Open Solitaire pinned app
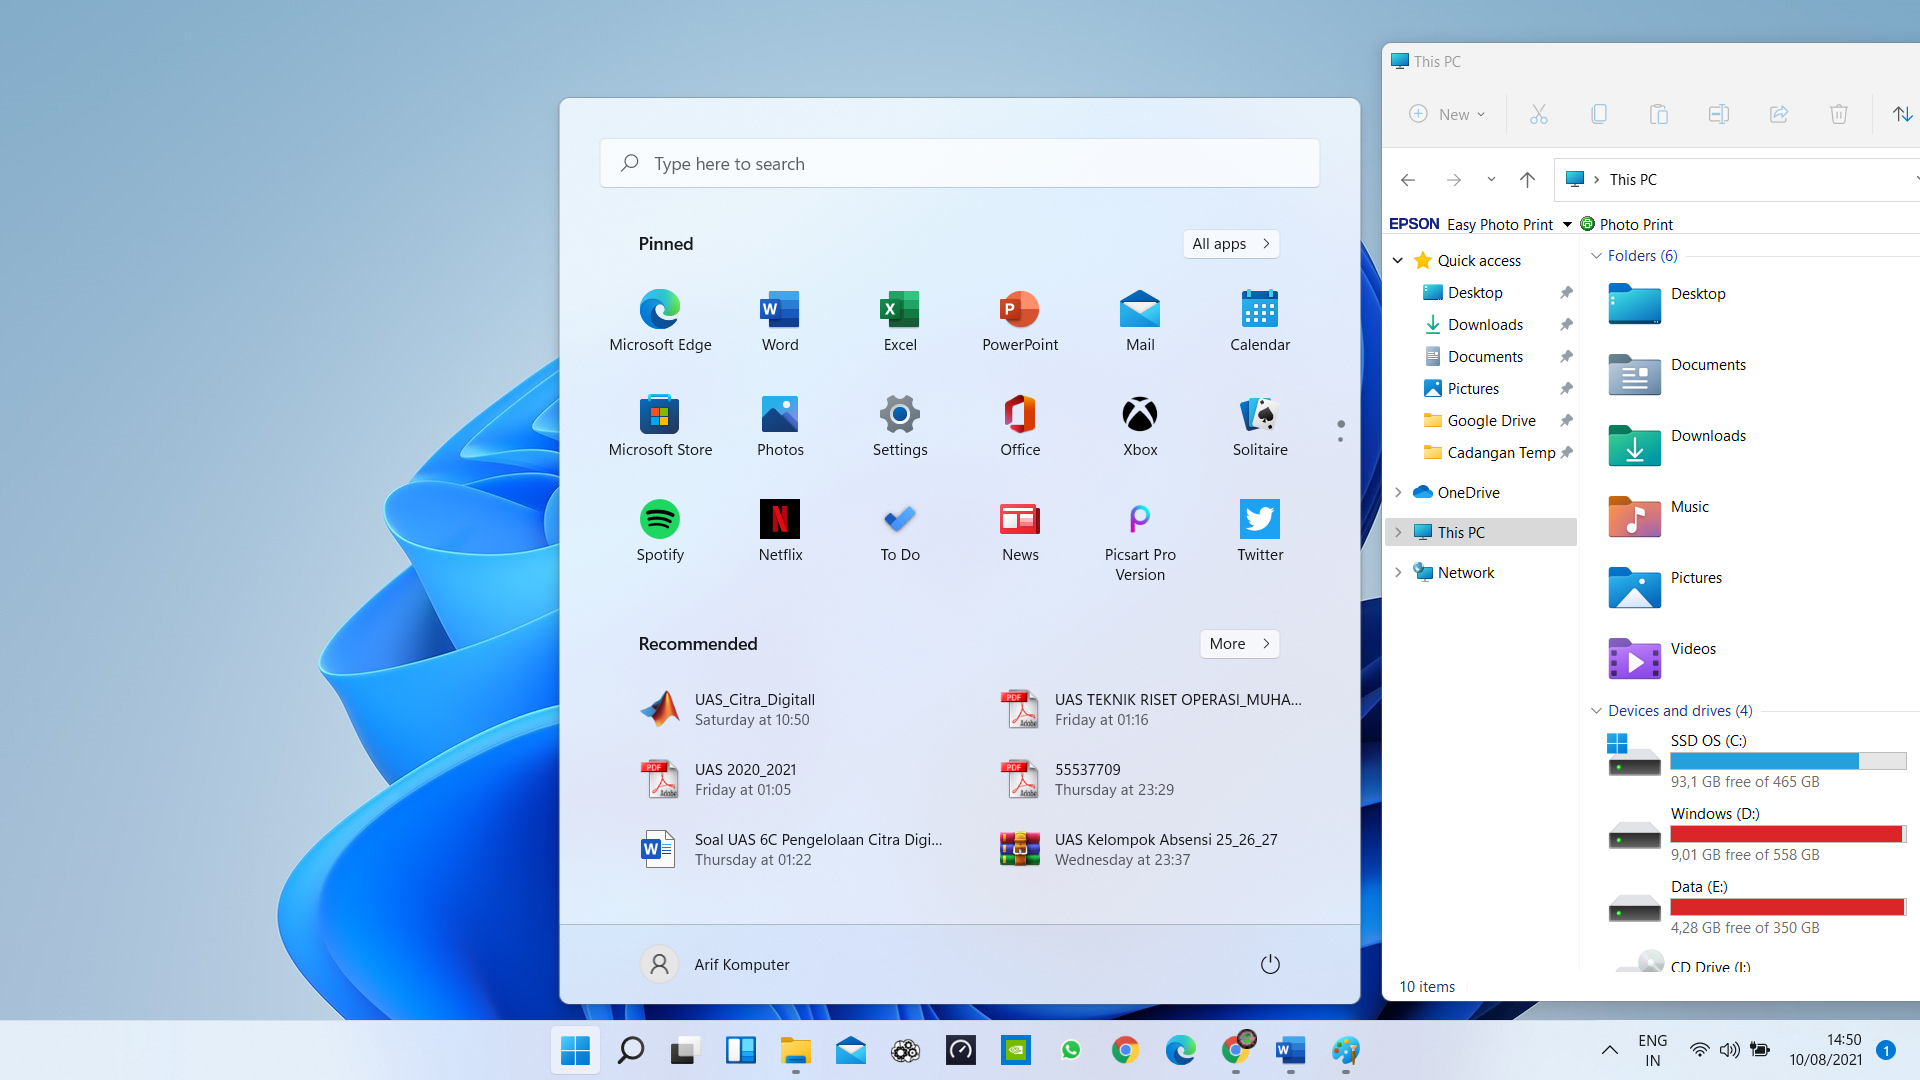The width and height of the screenshot is (1920, 1080). click(1260, 415)
